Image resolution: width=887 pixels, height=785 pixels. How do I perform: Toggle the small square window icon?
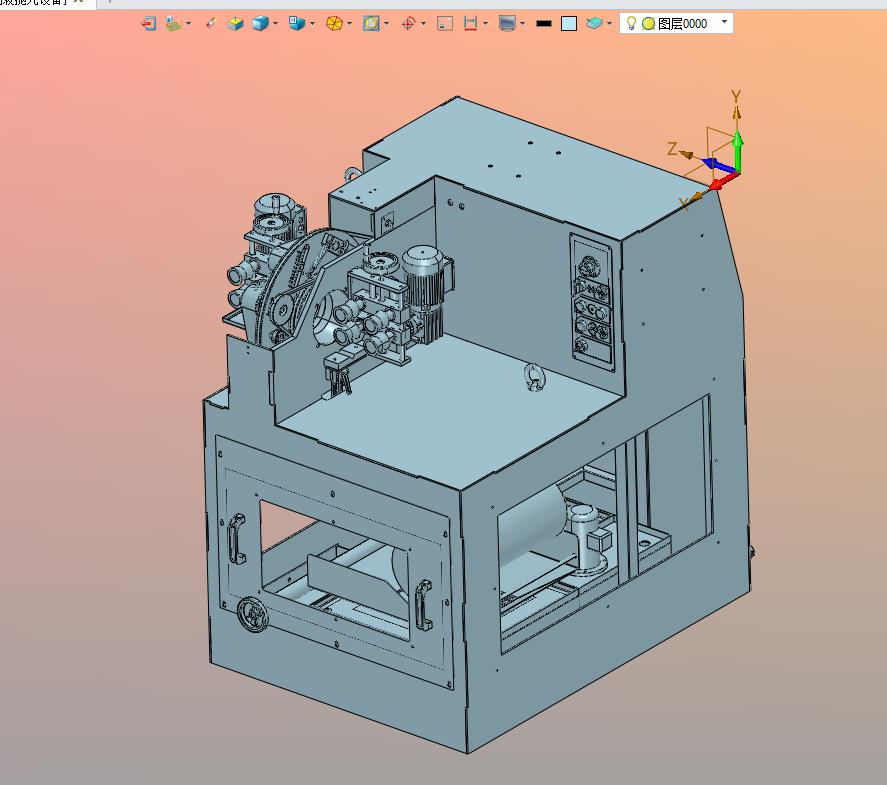tap(445, 24)
